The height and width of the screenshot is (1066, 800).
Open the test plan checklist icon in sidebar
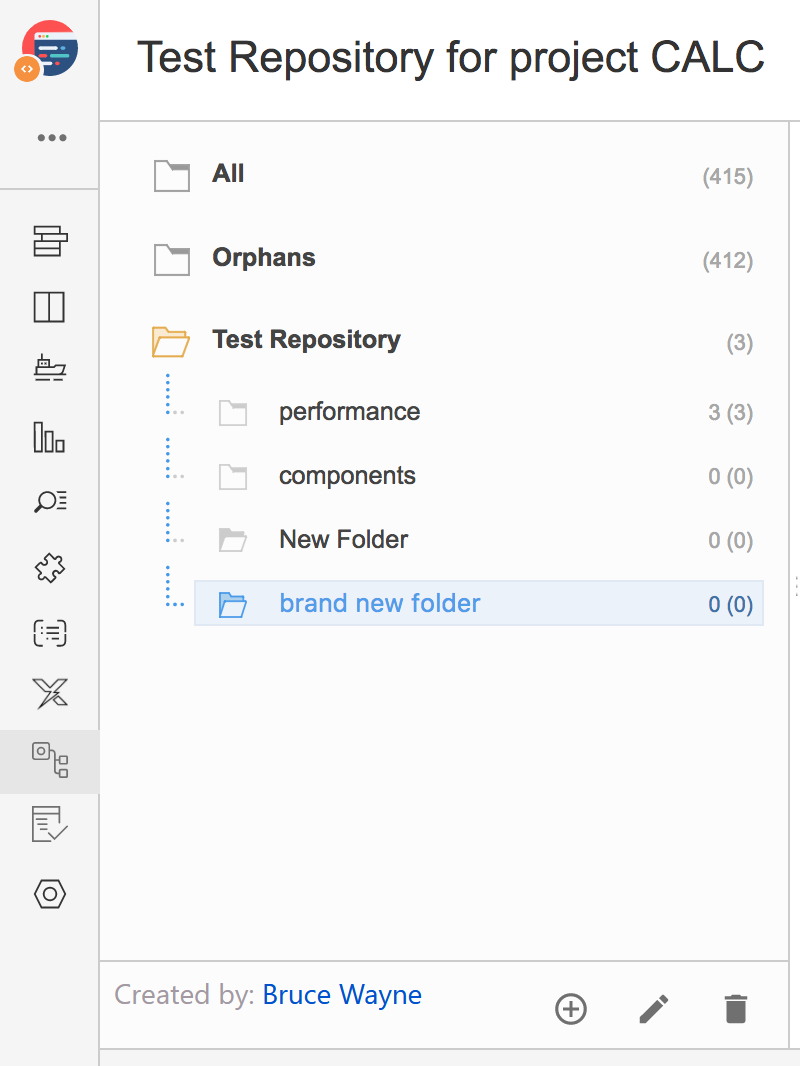coord(50,824)
